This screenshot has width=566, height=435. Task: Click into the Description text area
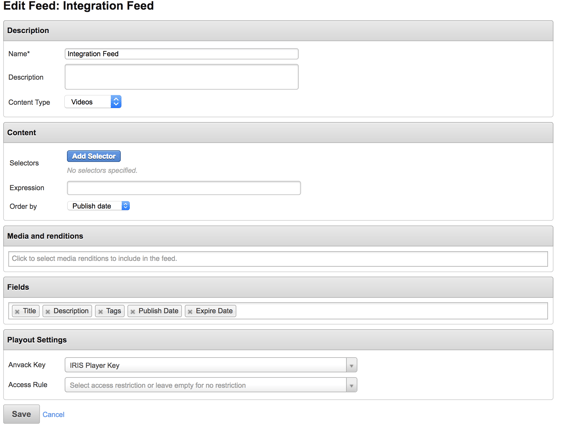click(x=182, y=77)
